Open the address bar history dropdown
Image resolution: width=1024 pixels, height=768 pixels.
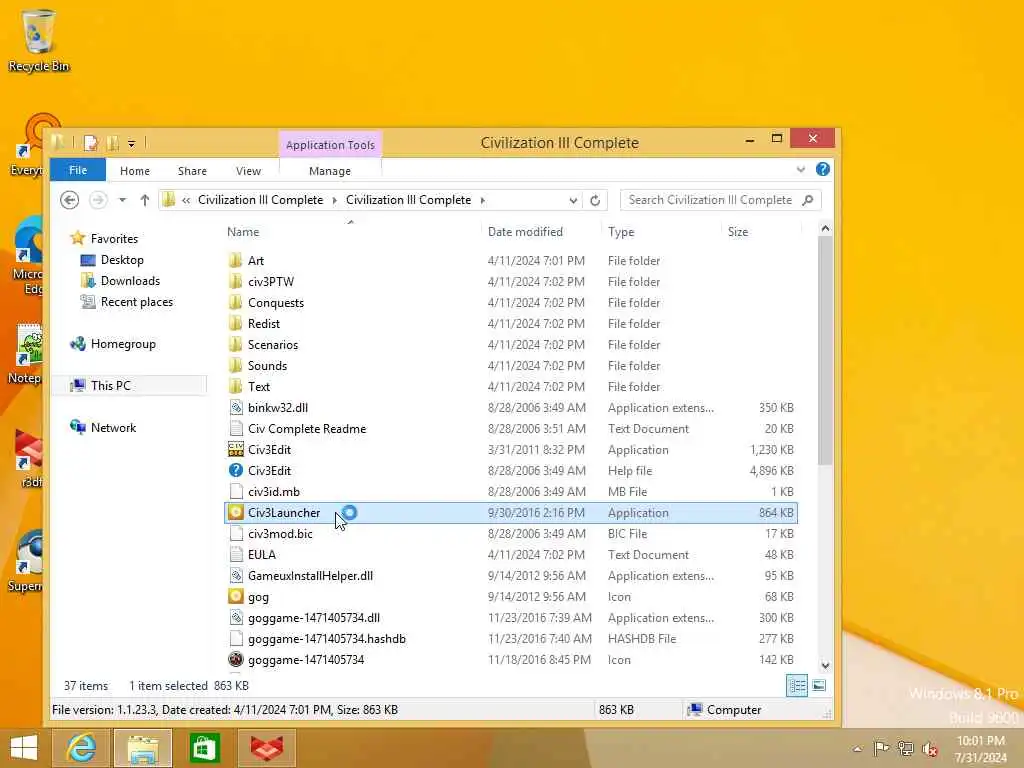(x=573, y=200)
